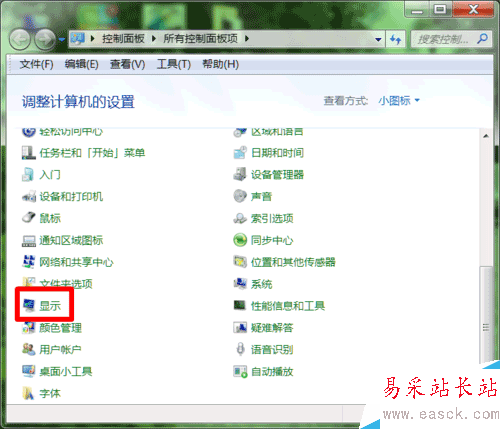Screen dimensions: 500x429
Task: Click the 设备和打印机 printer icon
Action: [x=29, y=197]
